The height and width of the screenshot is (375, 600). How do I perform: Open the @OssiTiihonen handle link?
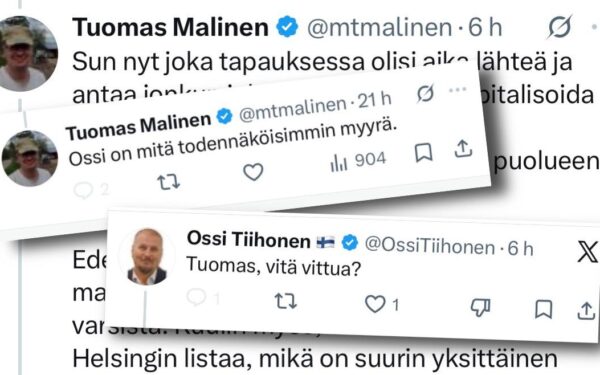click(430, 245)
